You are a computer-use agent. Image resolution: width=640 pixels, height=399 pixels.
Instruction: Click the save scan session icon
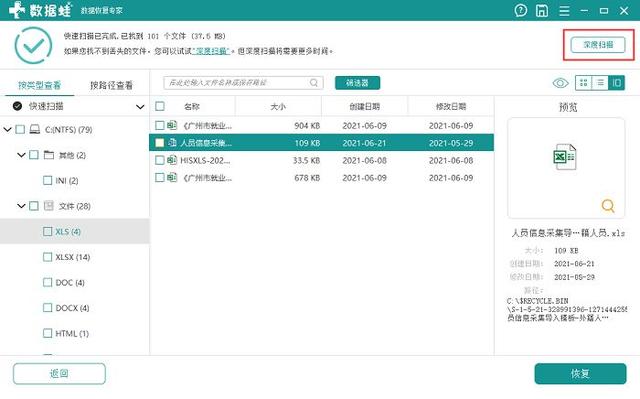coord(542,10)
